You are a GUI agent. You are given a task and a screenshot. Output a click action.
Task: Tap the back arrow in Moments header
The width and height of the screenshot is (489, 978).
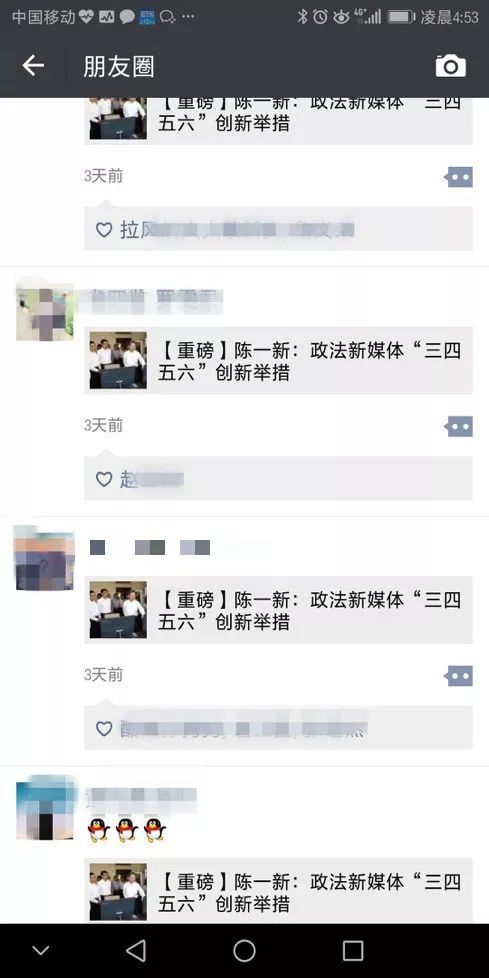point(33,65)
